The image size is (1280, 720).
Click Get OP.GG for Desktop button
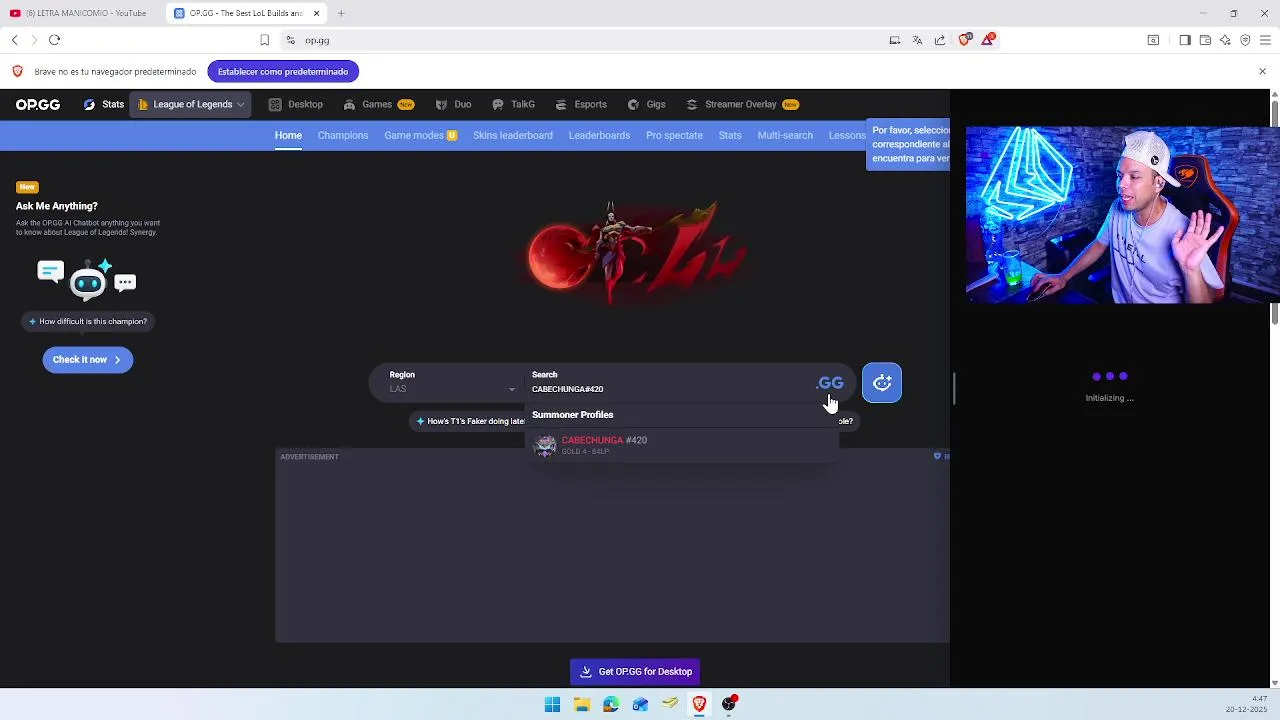click(x=636, y=672)
